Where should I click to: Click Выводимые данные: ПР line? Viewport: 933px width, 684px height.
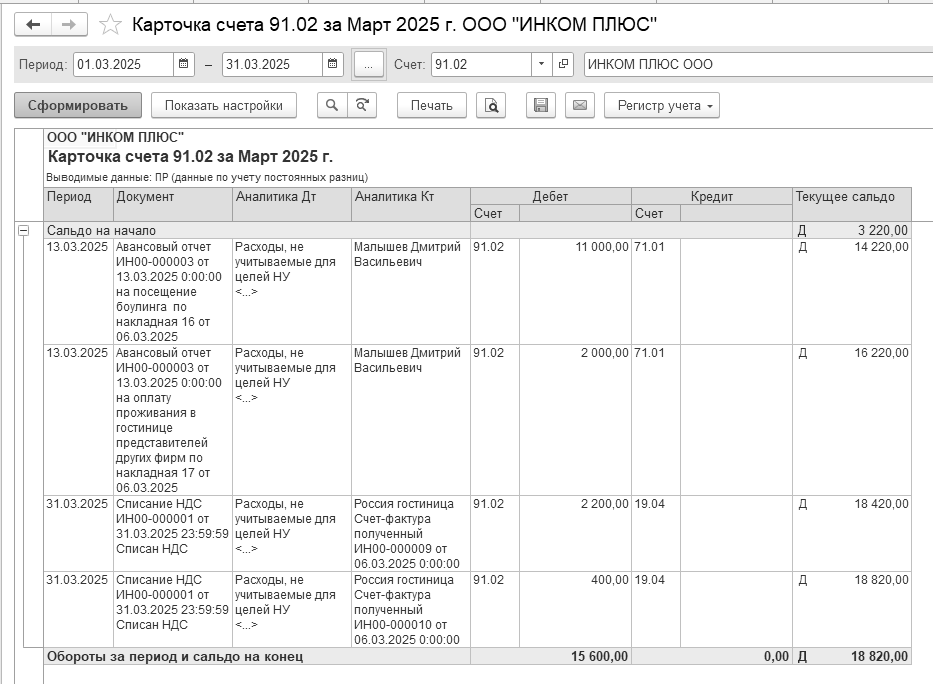(207, 177)
